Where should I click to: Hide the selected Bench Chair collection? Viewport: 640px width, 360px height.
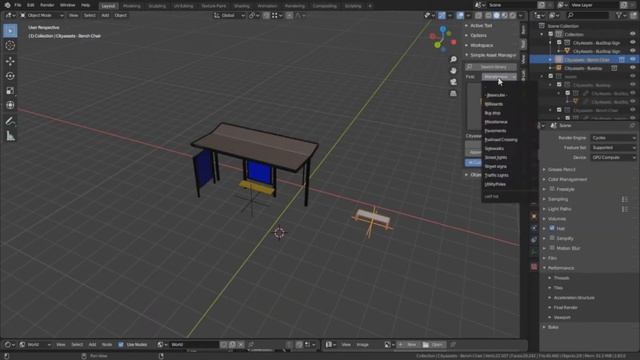(x=632, y=60)
